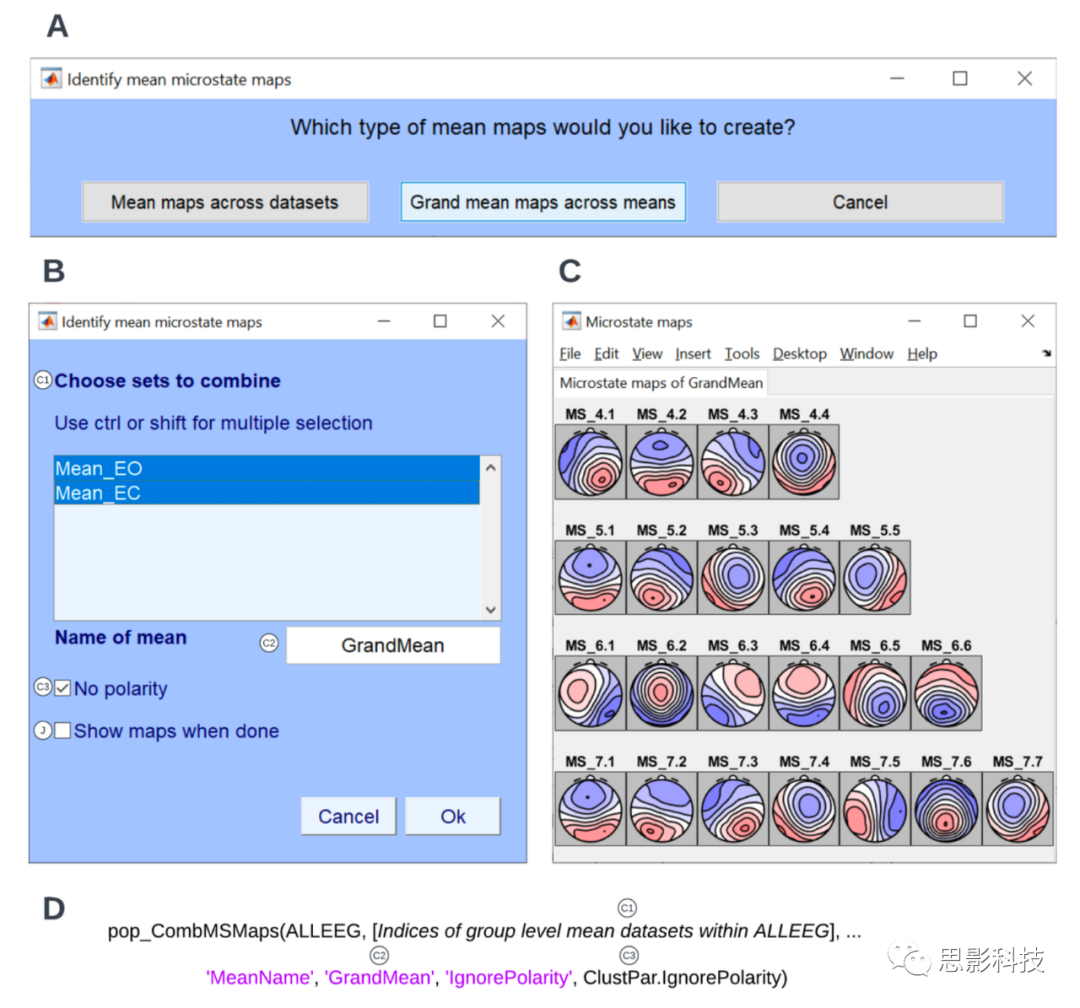Cancel the set combination dialog

point(348,816)
